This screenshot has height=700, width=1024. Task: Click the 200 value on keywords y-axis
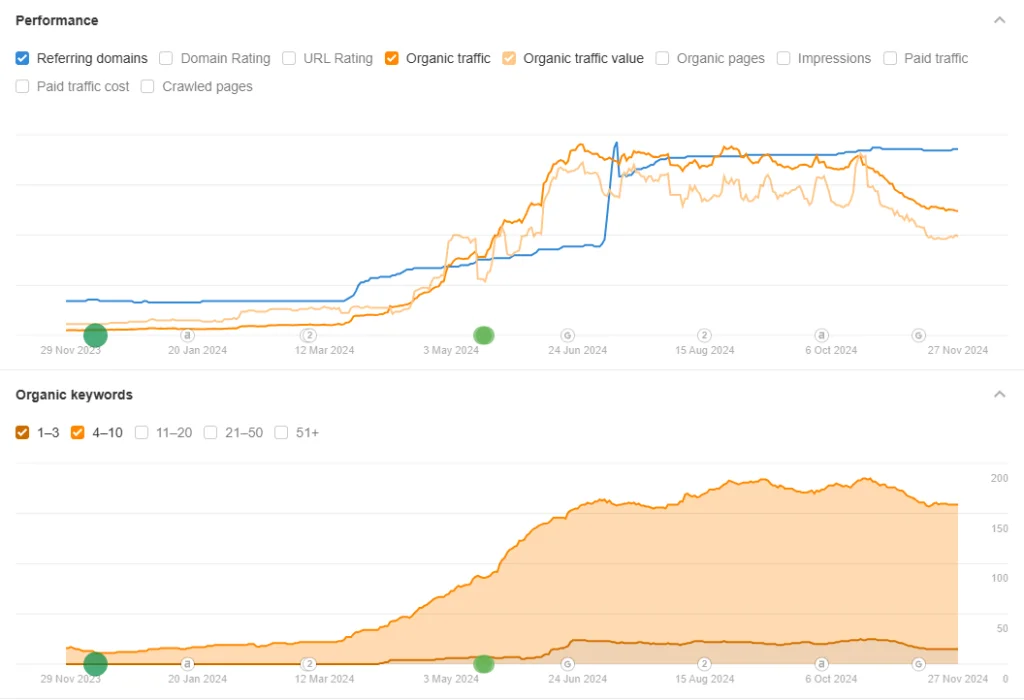(x=999, y=478)
